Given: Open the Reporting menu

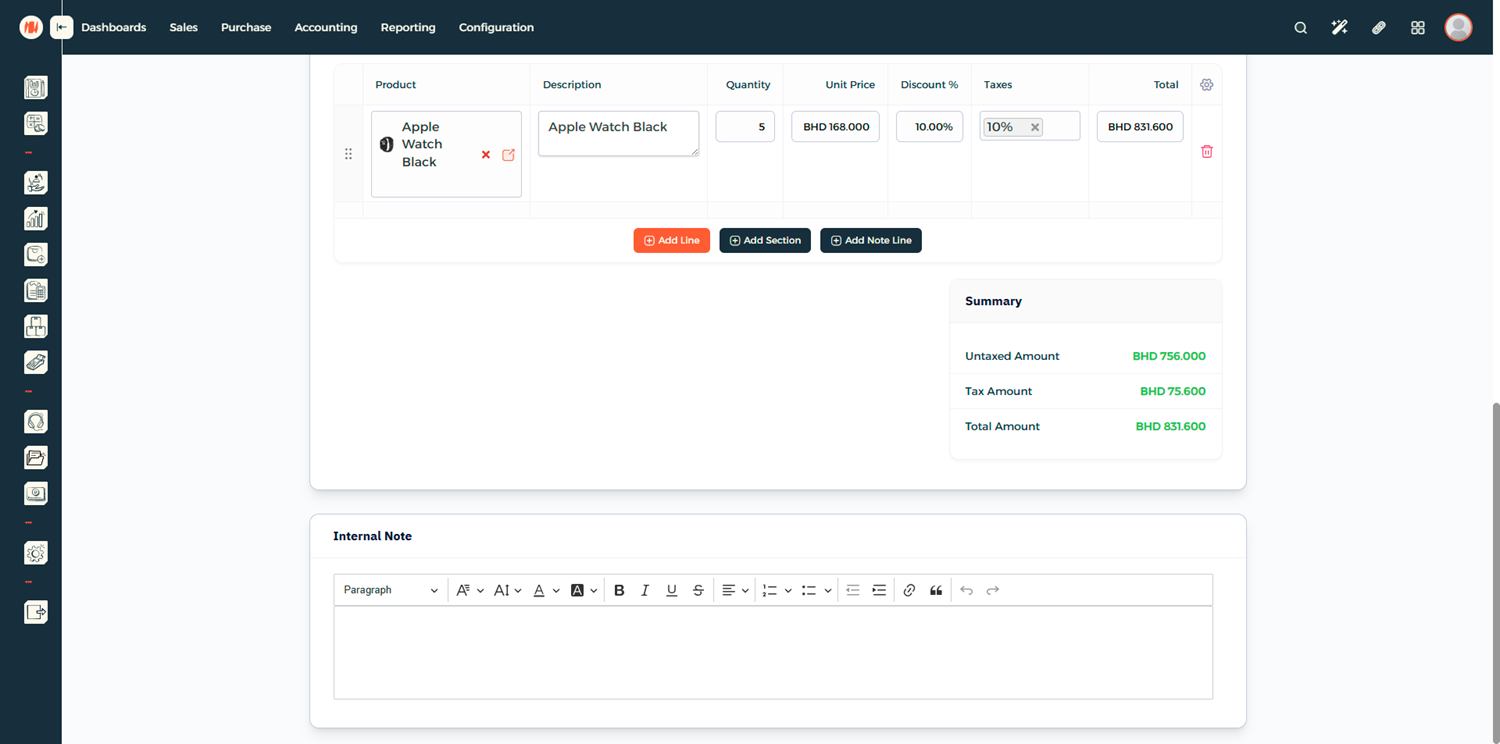Looking at the screenshot, I should (x=407, y=28).
